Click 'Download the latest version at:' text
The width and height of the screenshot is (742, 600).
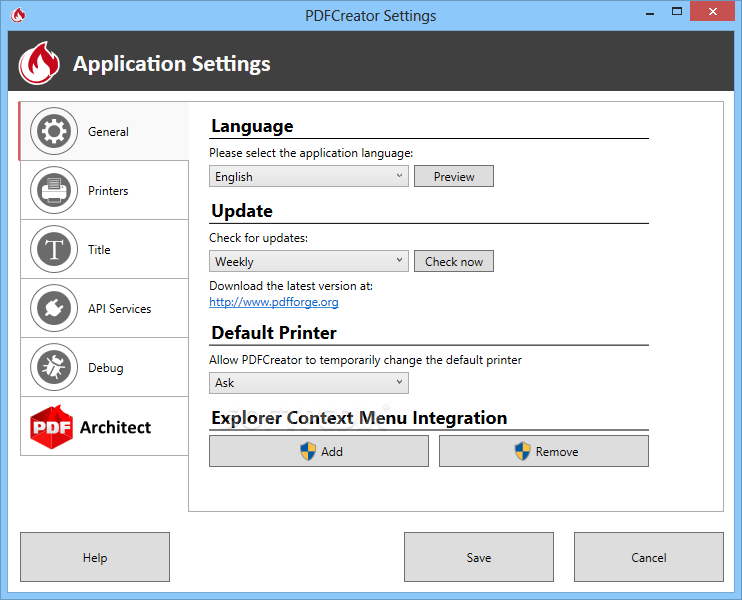click(291, 286)
